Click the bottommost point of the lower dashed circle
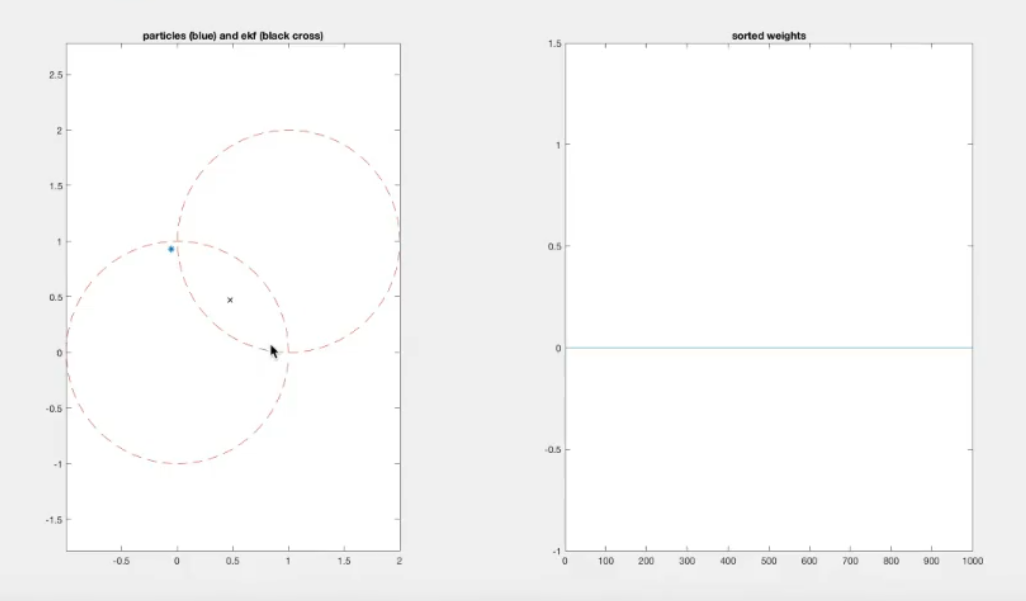 (178, 463)
